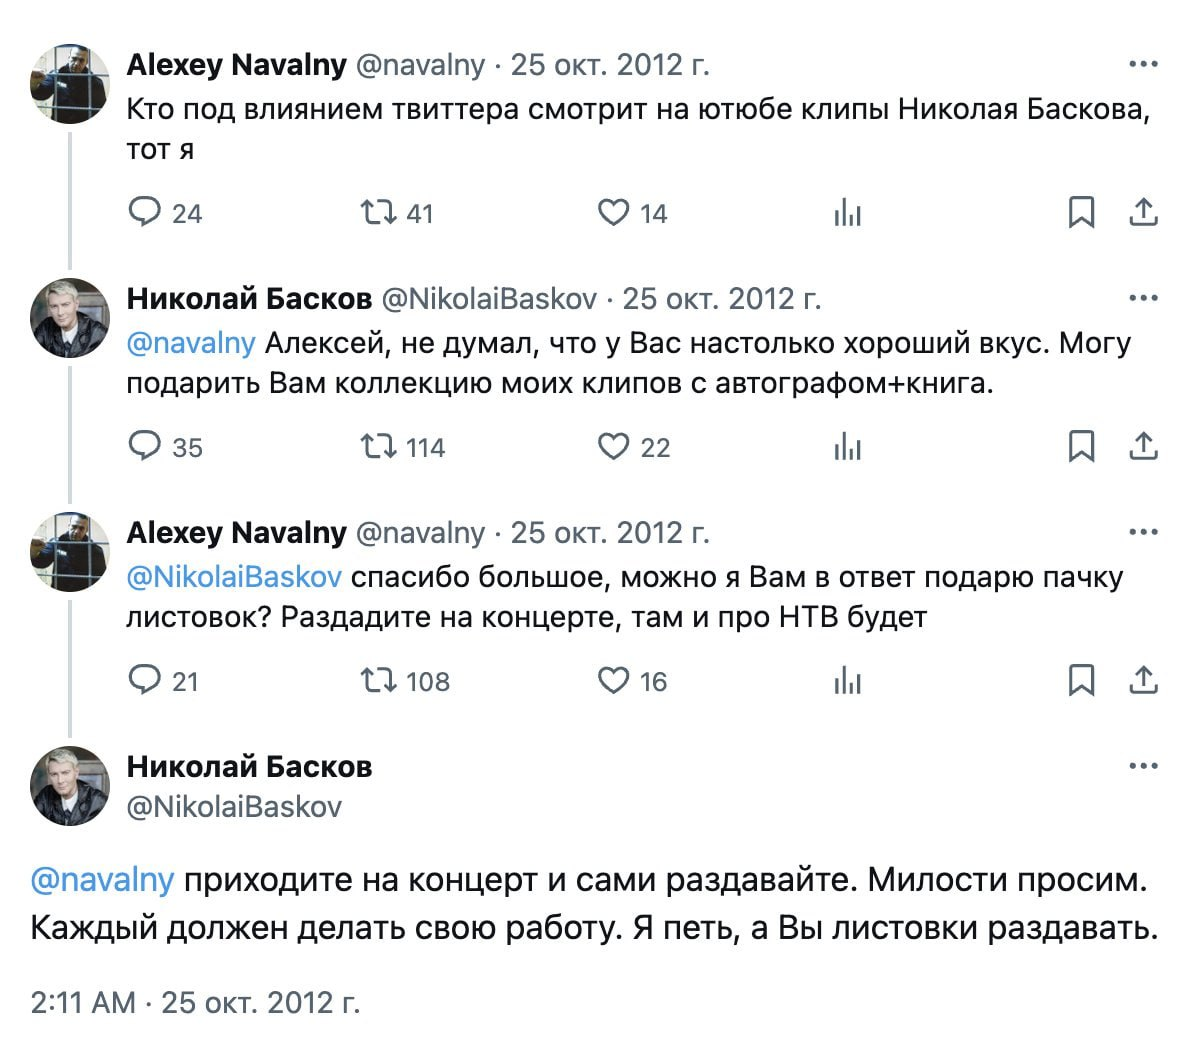Share the first Navalny tweet
This screenshot has height=1050, width=1192.
pos(1143,212)
